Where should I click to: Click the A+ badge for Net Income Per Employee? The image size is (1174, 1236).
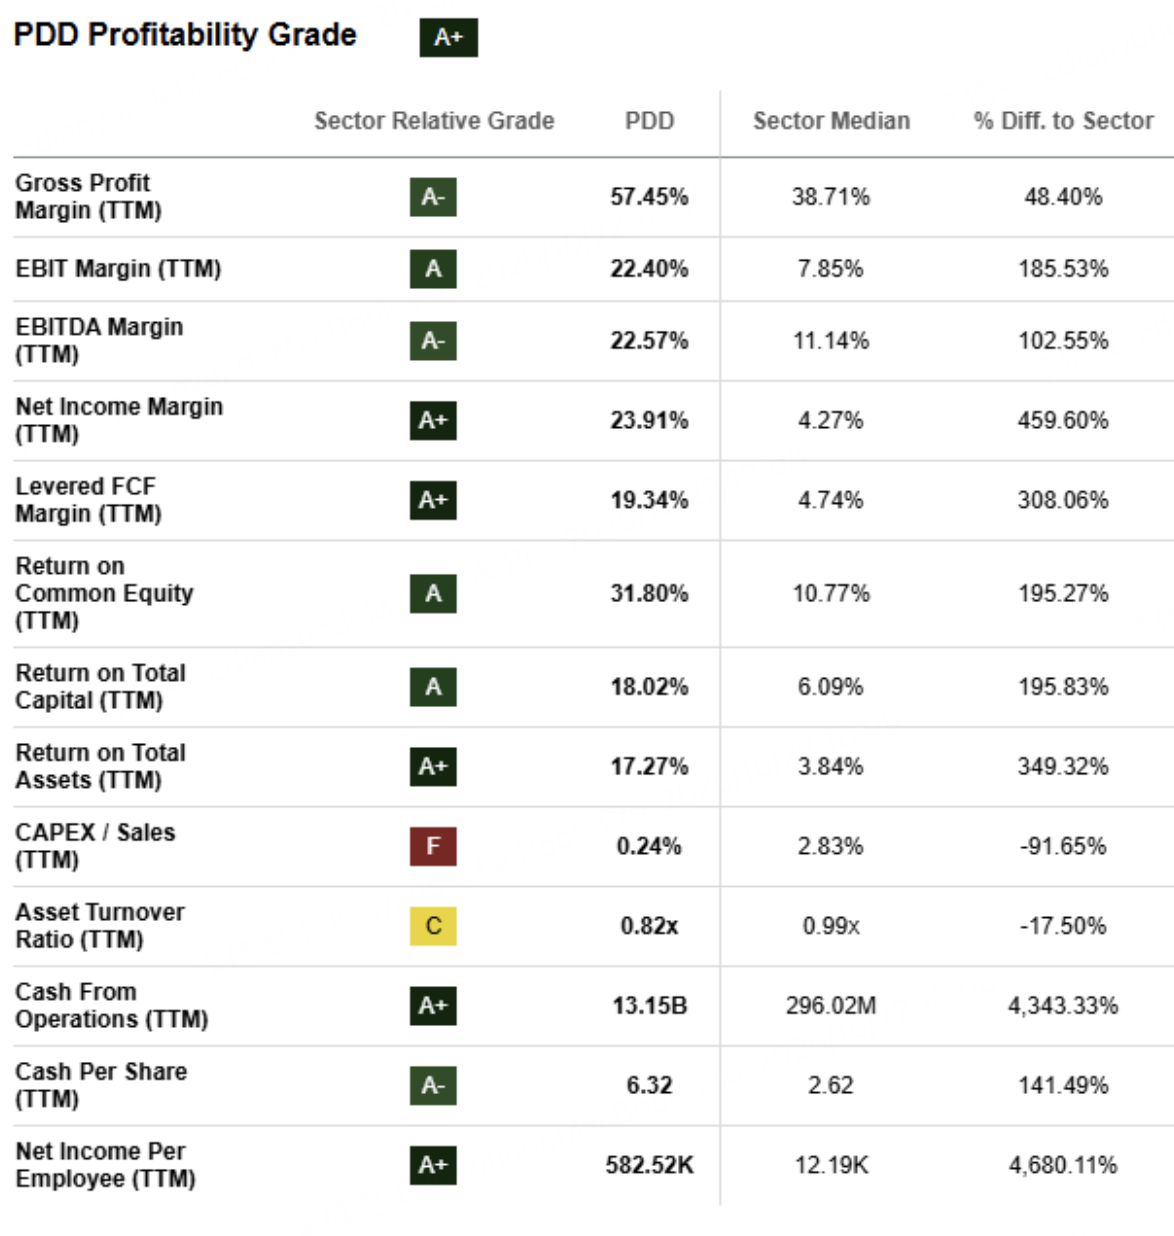coord(433,1166)
